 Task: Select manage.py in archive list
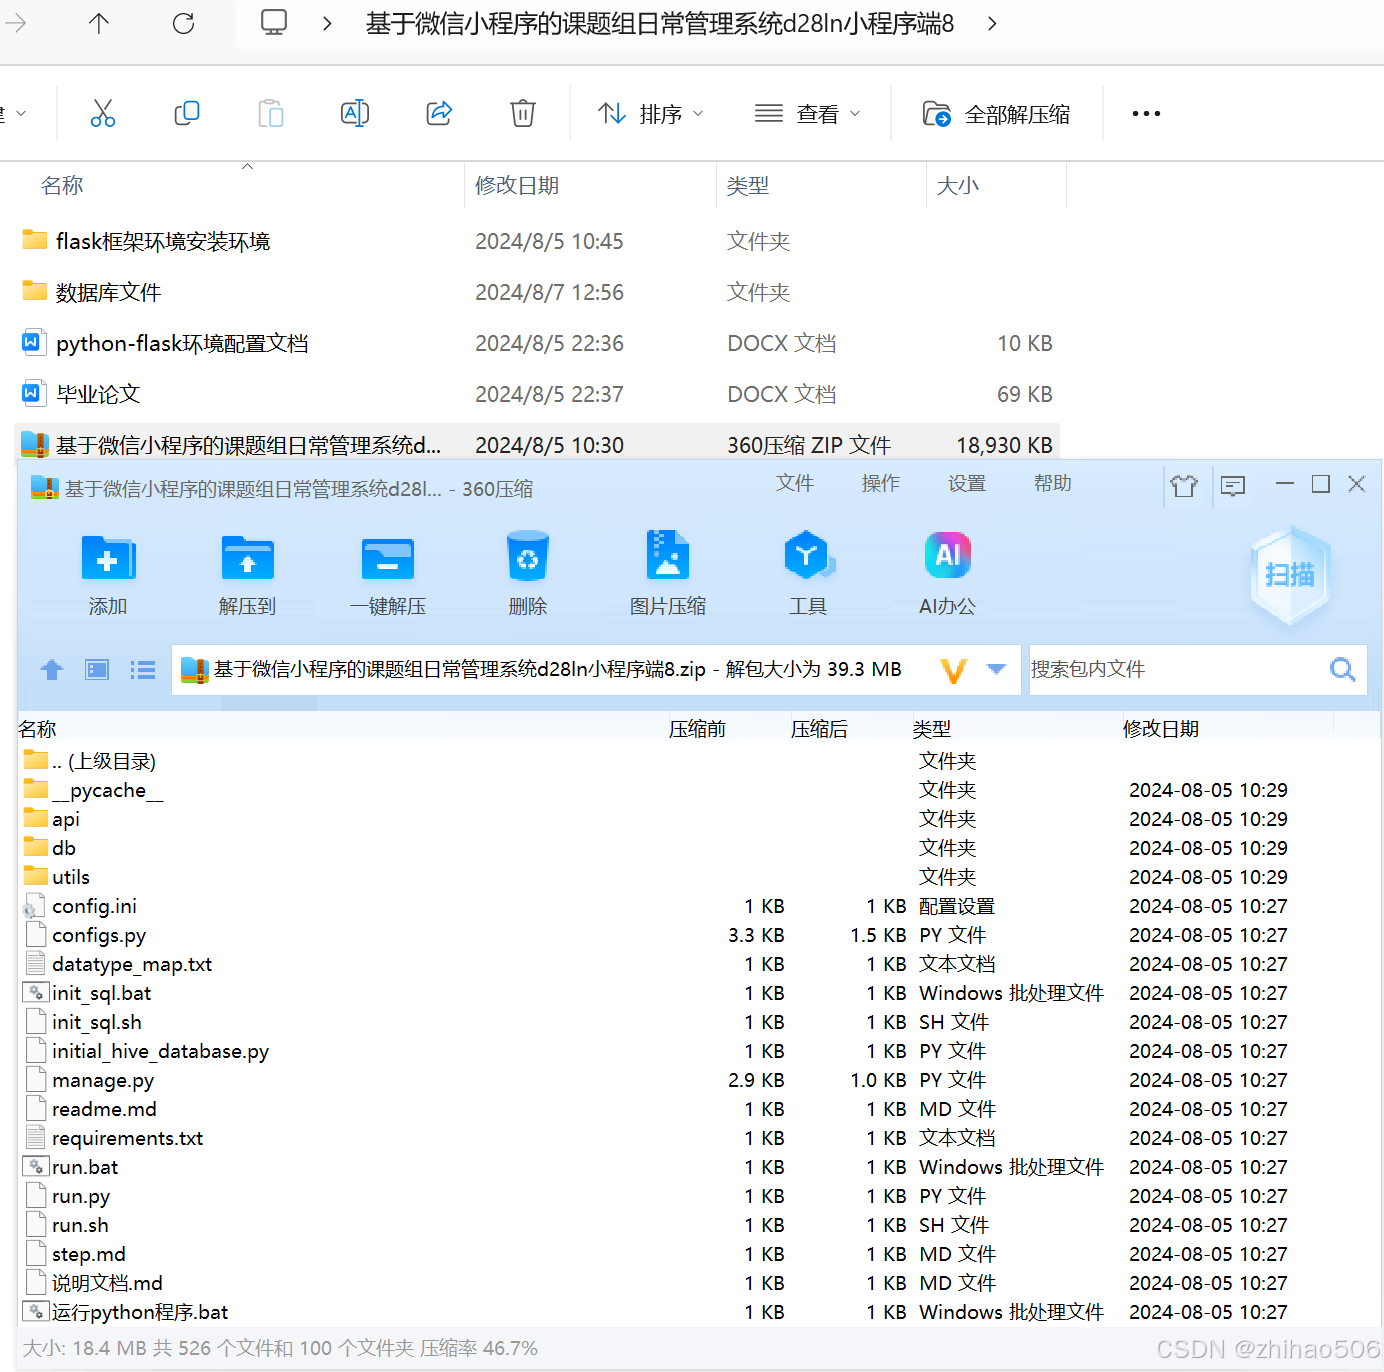tap(698, 1080)
